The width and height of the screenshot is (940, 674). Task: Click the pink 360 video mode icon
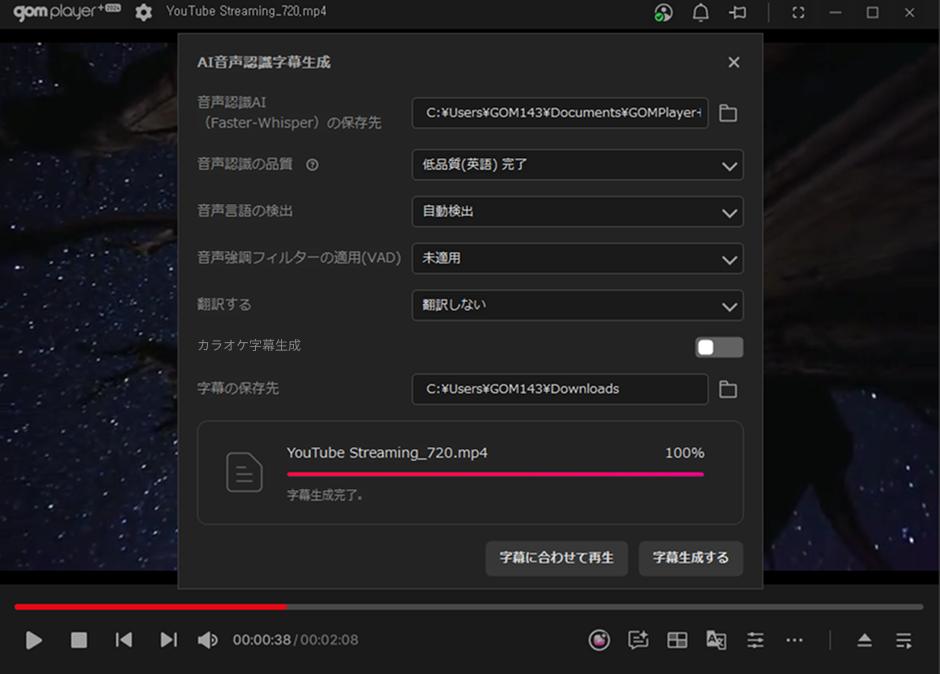pyautogui.click(x=599, y=640)
